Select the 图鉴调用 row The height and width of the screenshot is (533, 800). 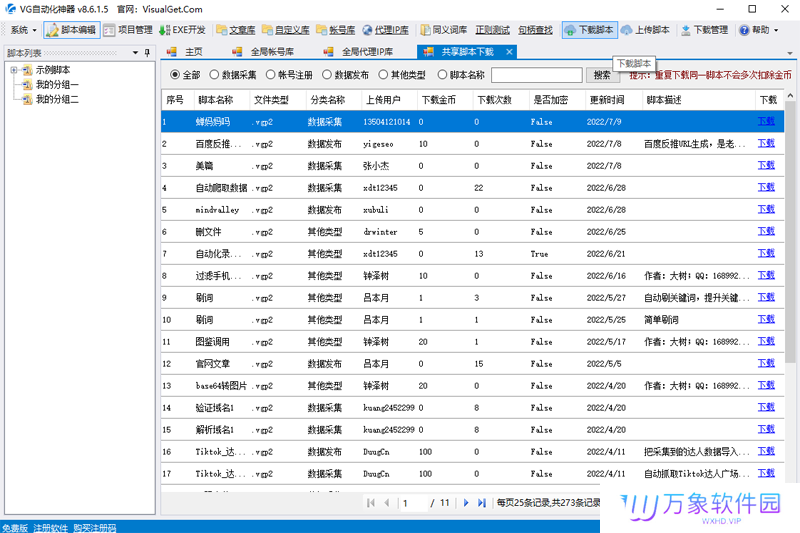pyautogui.click(x=472, y=342)
